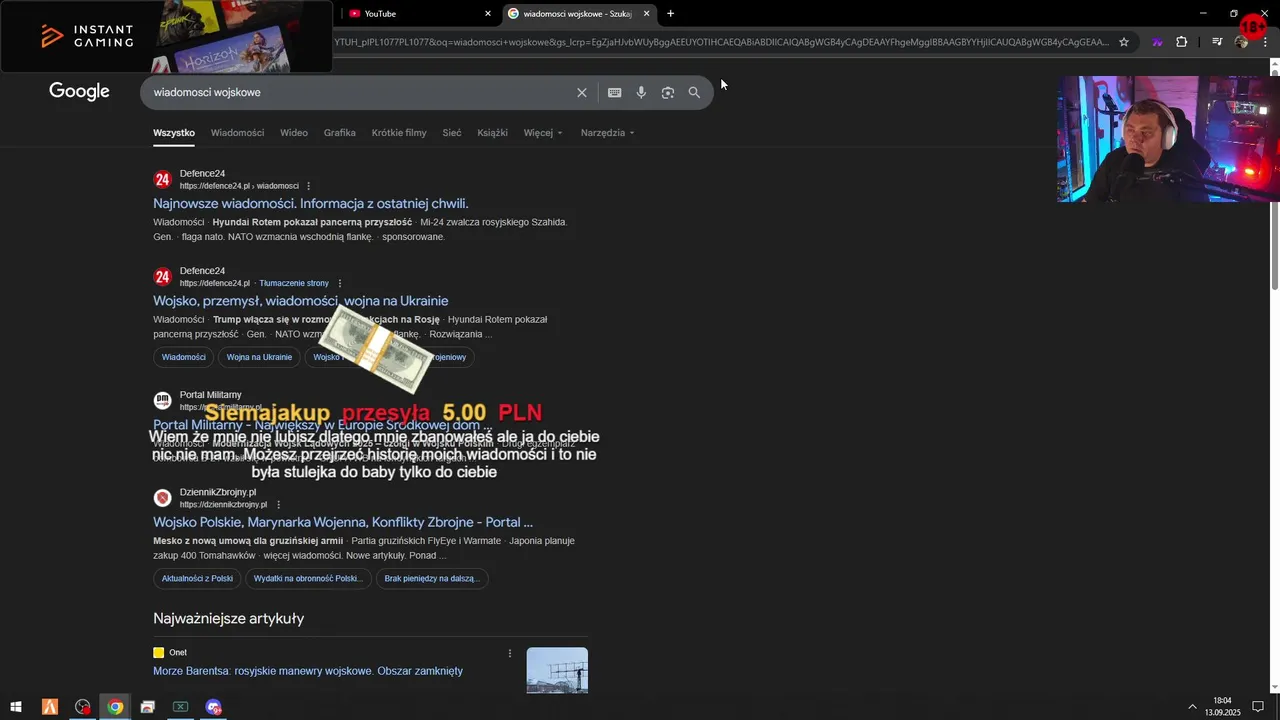Open 'Wojsko Polskie, Marynarka Wojenna' result link

(x=343, y=522)
